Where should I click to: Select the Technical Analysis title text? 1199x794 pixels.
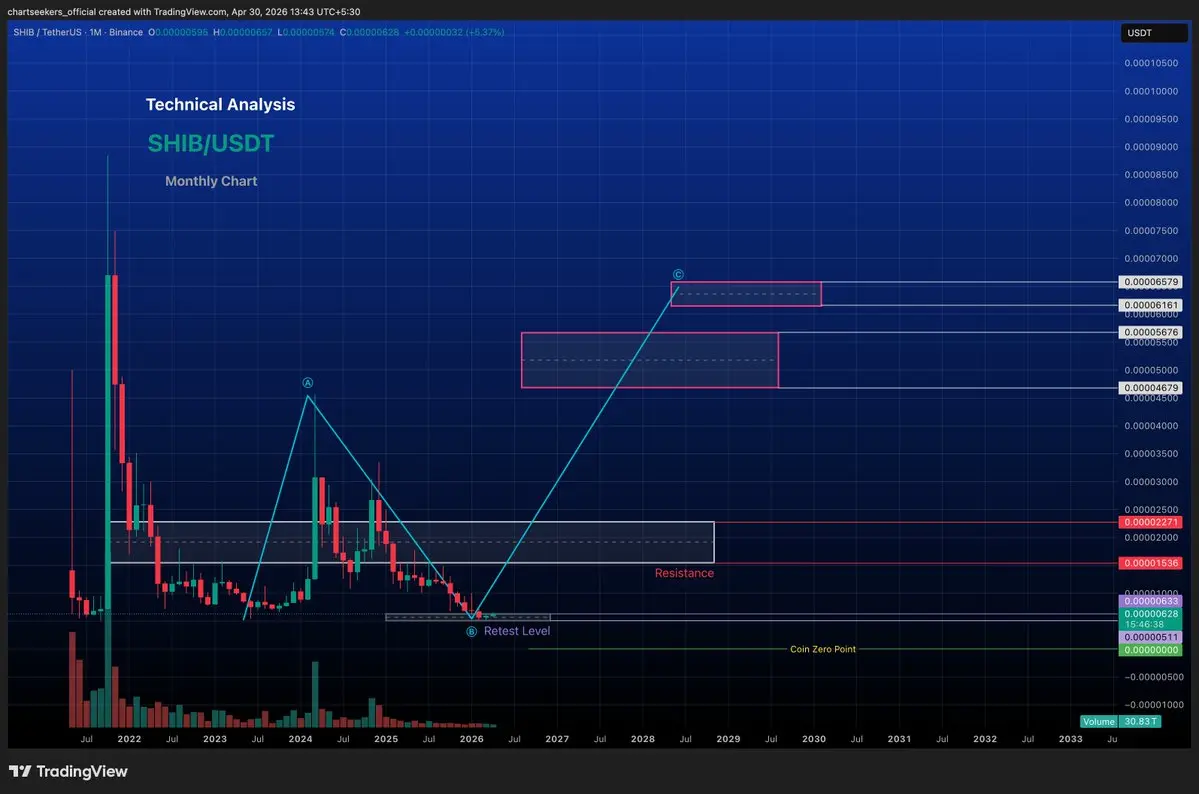pyautogui.click(x=220, y=105)
